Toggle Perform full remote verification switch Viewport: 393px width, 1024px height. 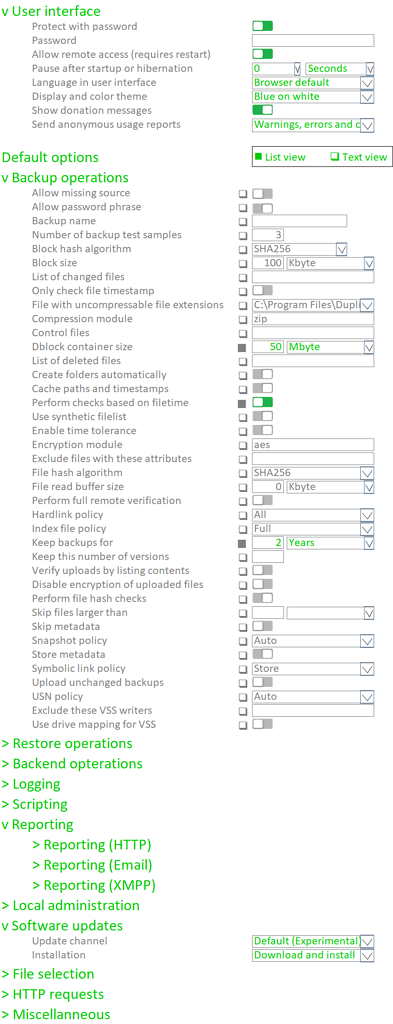[x=262, y=500]
